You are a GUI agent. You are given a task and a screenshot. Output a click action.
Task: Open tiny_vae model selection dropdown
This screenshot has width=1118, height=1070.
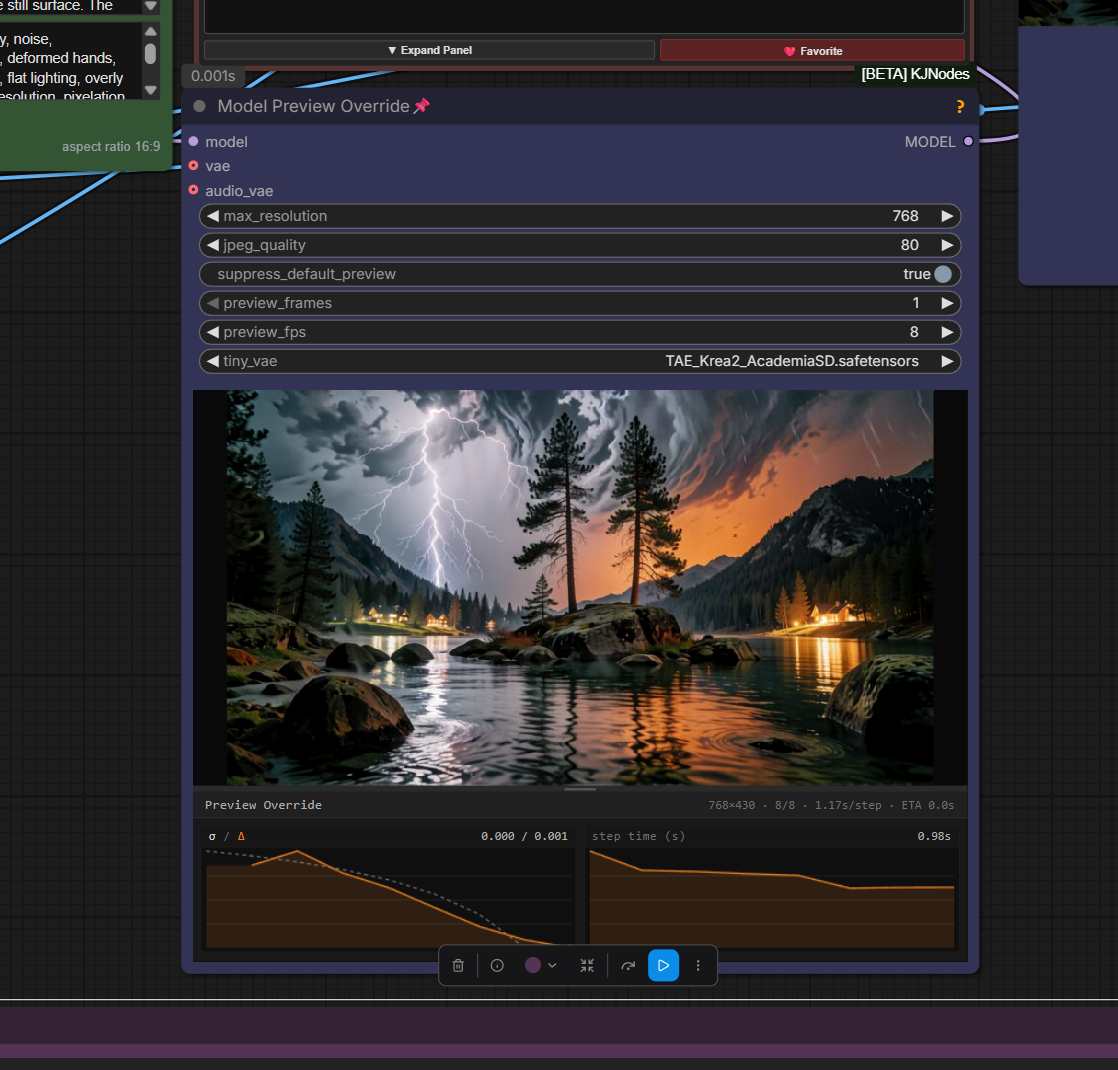pyautogui.click(x=580, y=361)
